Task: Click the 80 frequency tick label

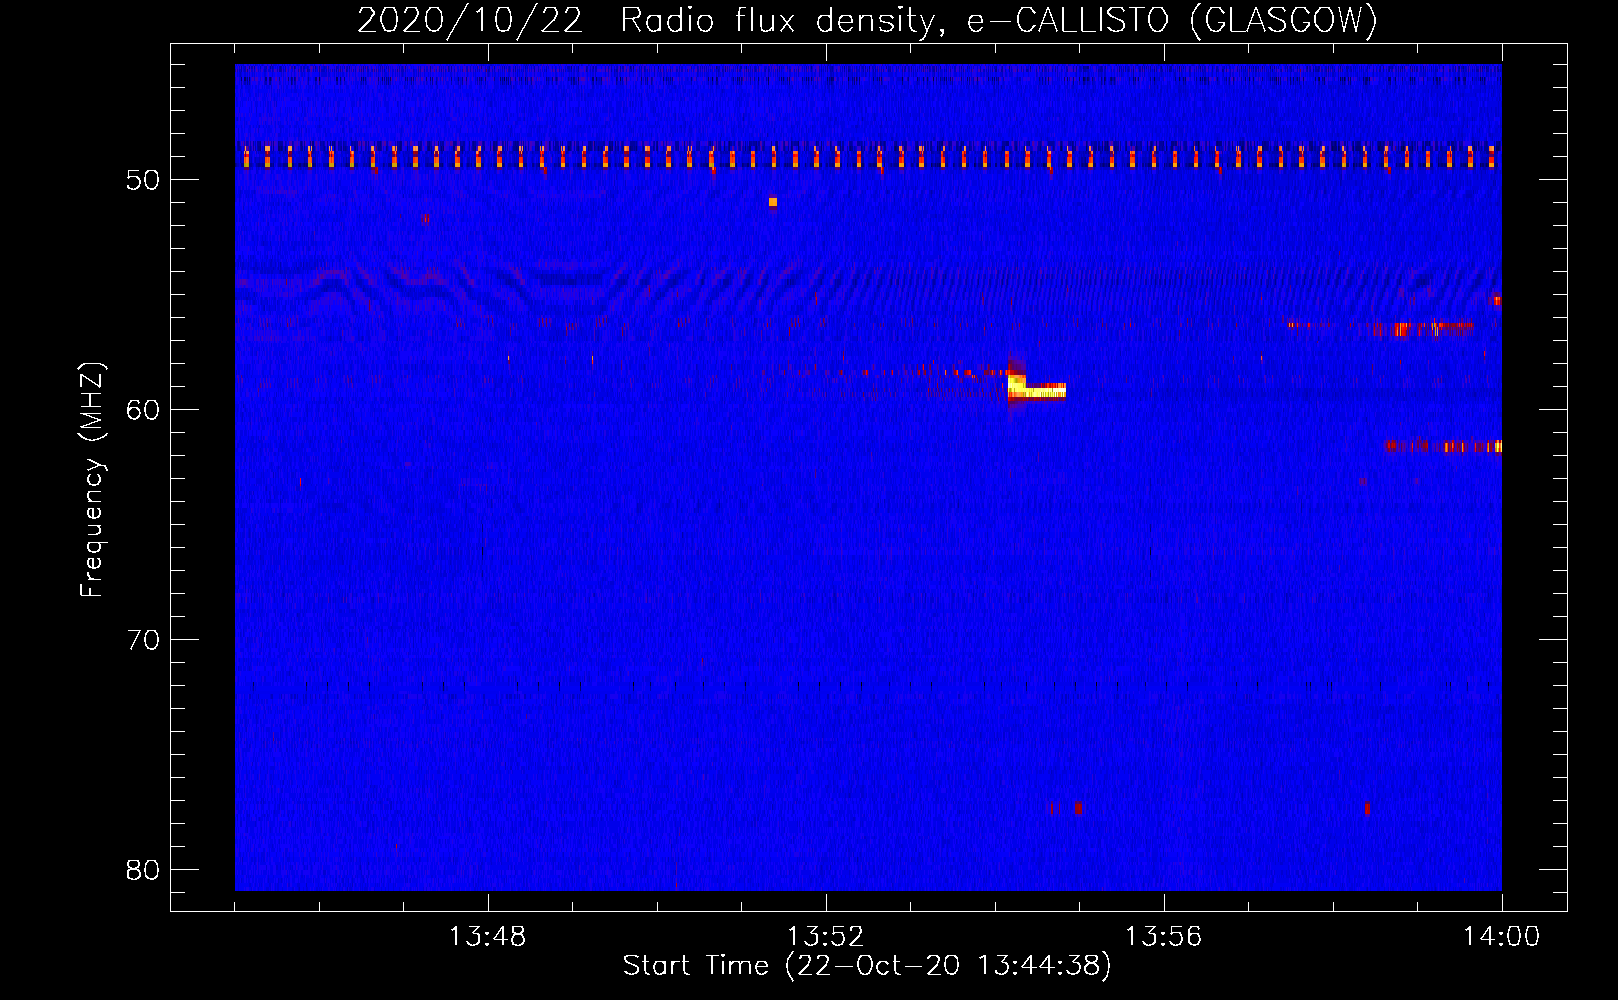Action: [143, 870]
